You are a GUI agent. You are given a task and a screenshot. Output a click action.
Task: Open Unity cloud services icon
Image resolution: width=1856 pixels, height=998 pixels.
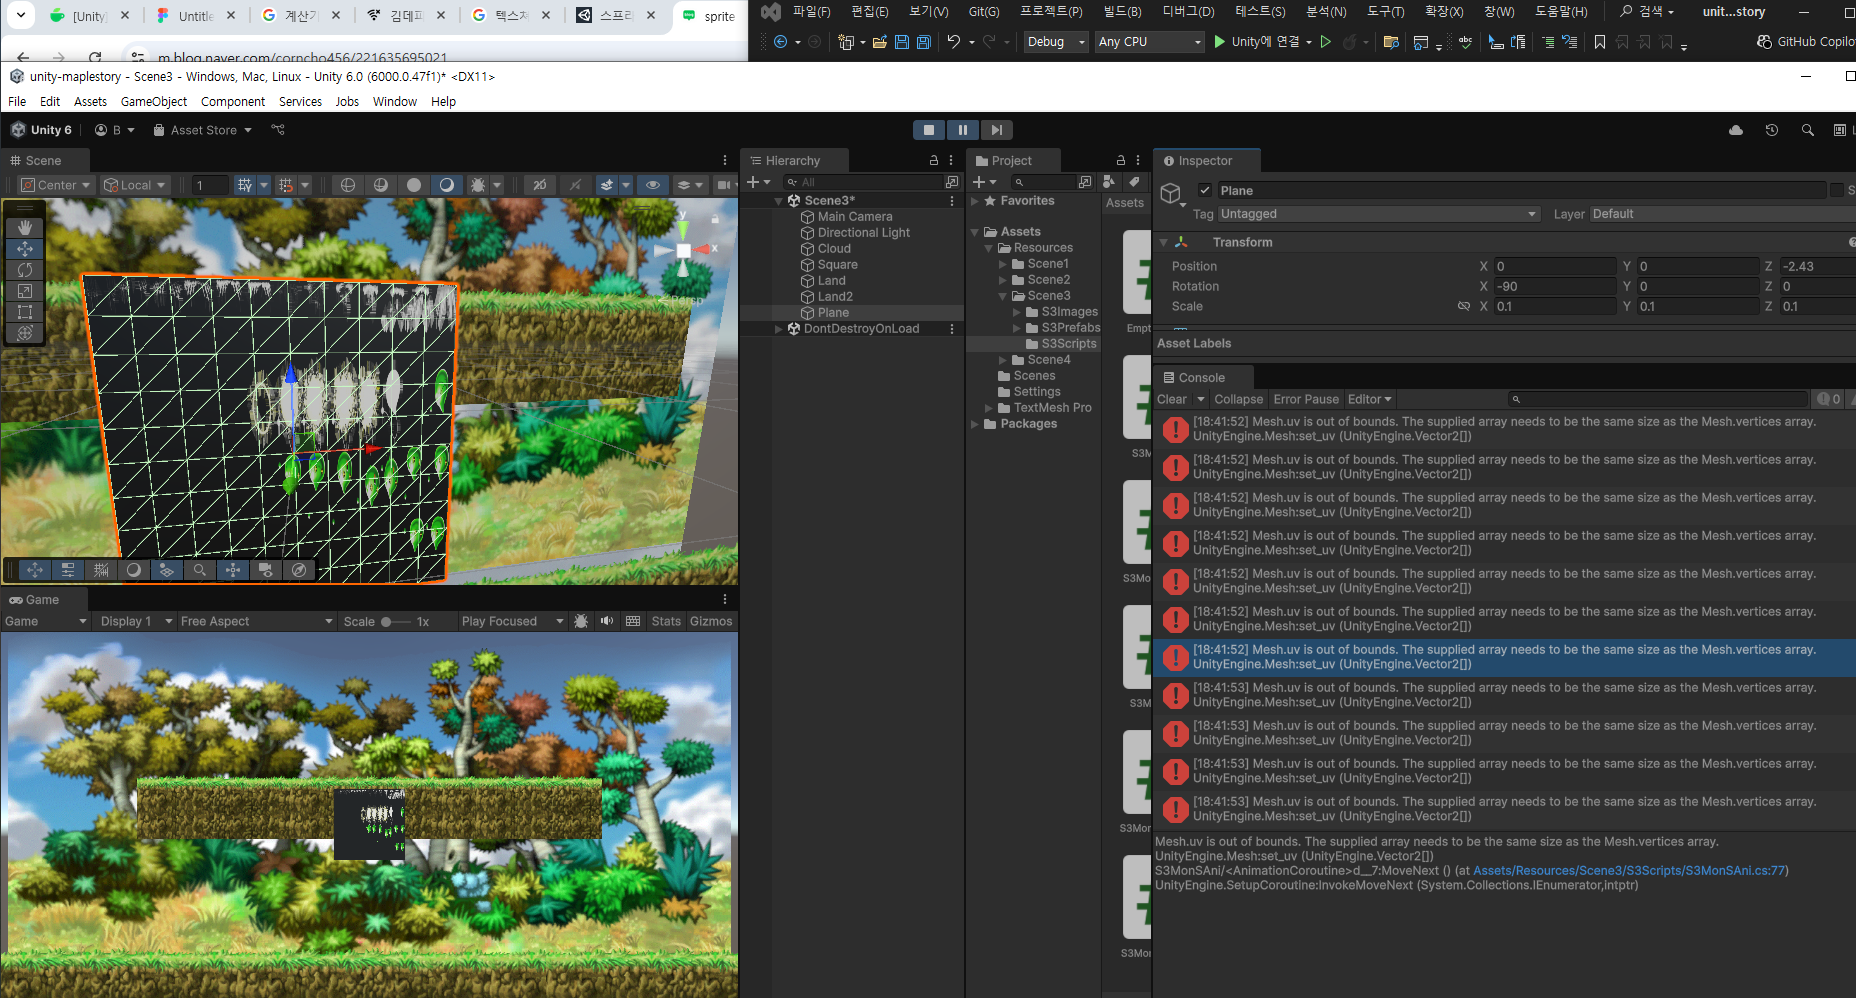pyautogui.click(x=1735, y=130)
